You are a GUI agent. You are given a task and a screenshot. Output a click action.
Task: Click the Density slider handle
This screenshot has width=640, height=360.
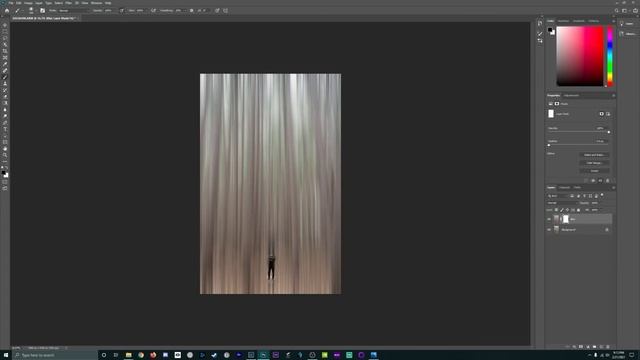[609, 132]
